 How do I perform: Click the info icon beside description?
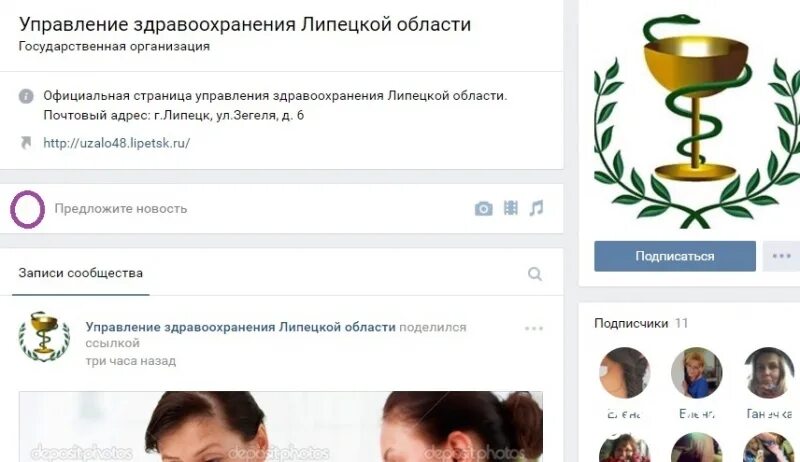point(26,96)
